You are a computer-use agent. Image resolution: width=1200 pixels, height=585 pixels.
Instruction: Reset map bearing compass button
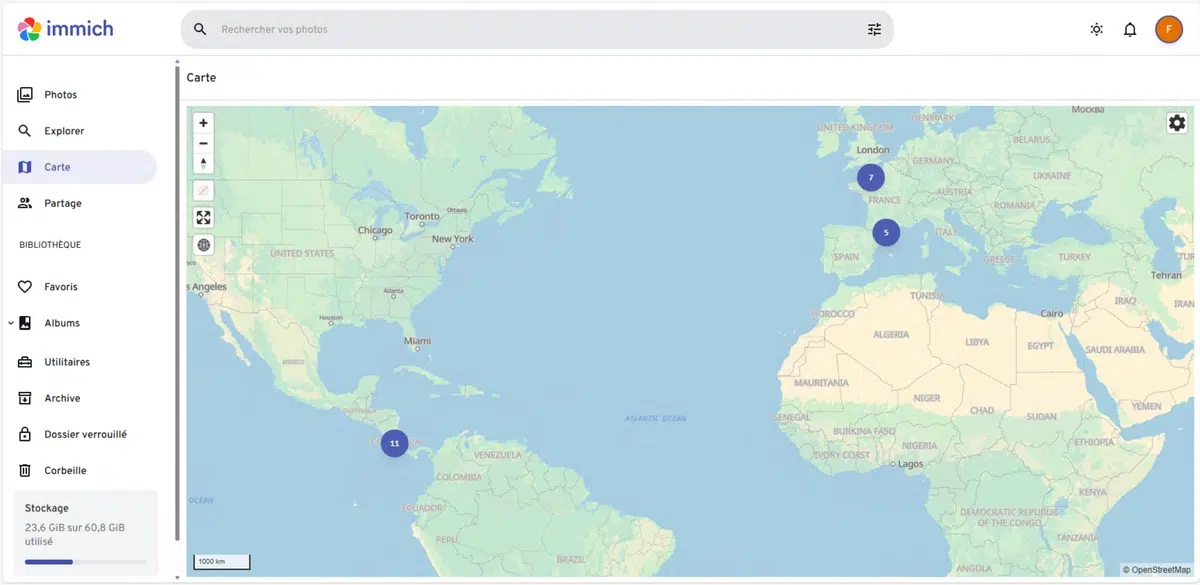(x=204, y=163)
